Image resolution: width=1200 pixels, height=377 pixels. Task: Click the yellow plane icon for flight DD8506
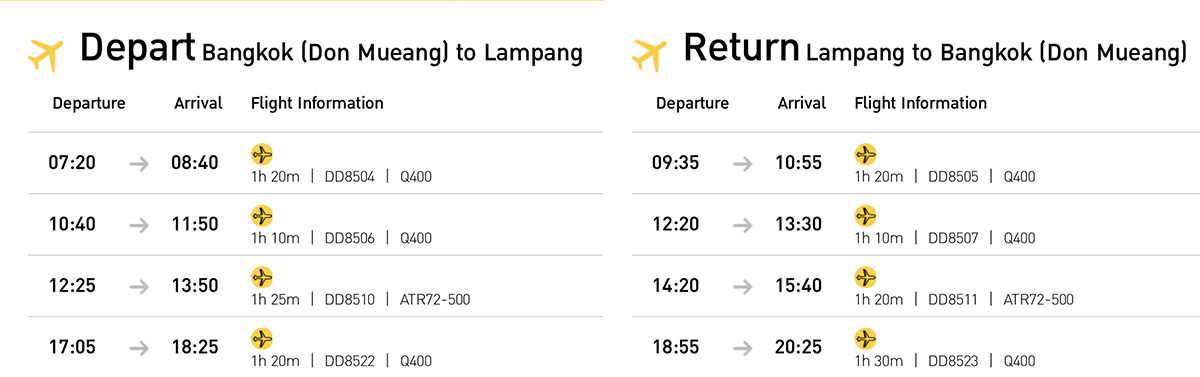262,215
